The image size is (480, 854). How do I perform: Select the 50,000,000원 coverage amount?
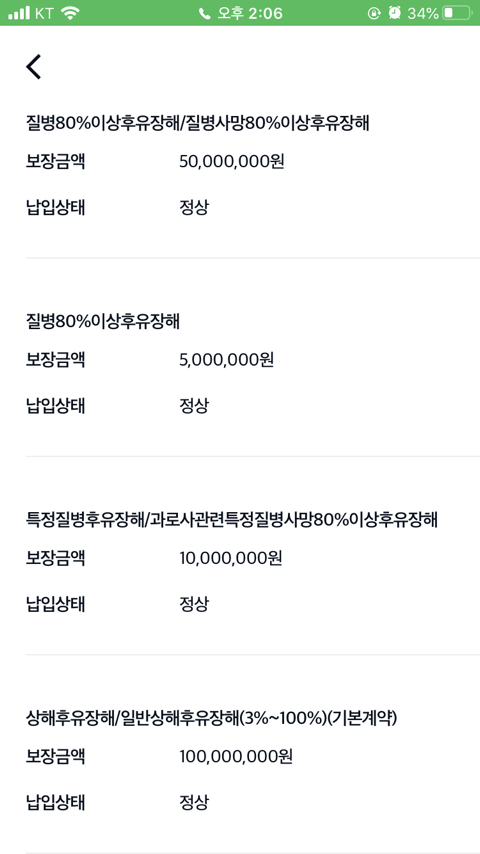point(232,162)
